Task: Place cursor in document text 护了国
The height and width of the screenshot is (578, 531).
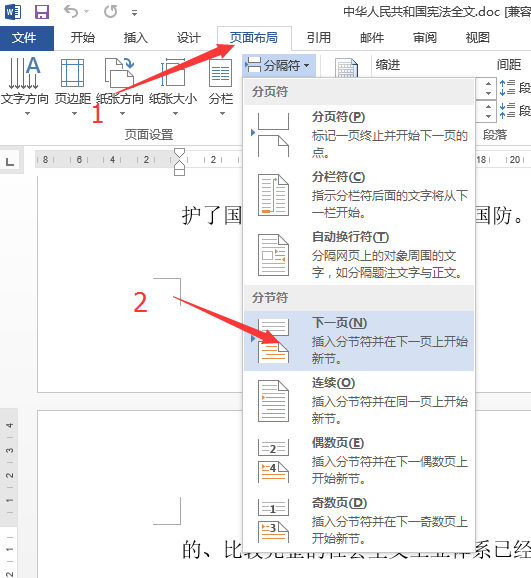Action: pyautogui.click(x=212, y=216)
